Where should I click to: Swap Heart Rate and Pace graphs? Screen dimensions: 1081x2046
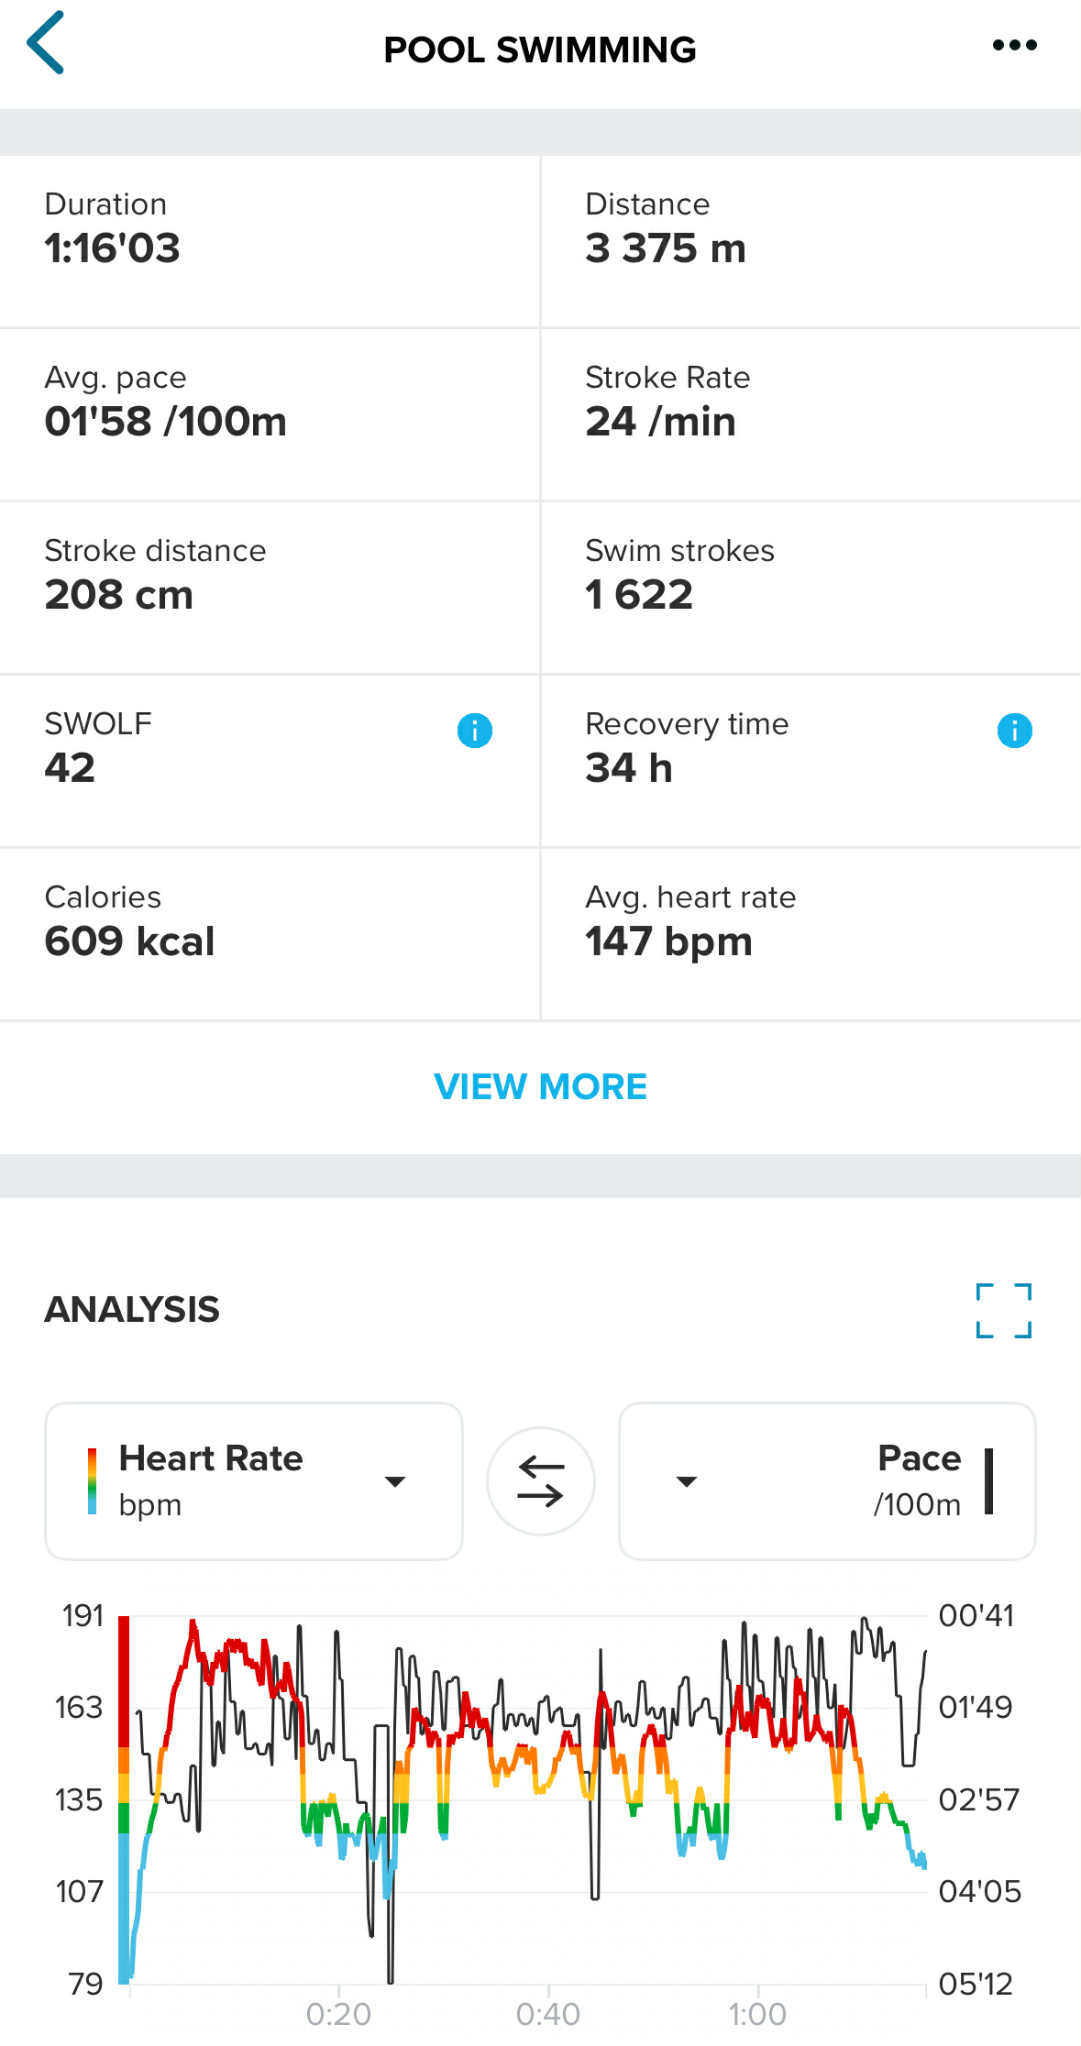pyautogui.click(x=540, y=1481)
